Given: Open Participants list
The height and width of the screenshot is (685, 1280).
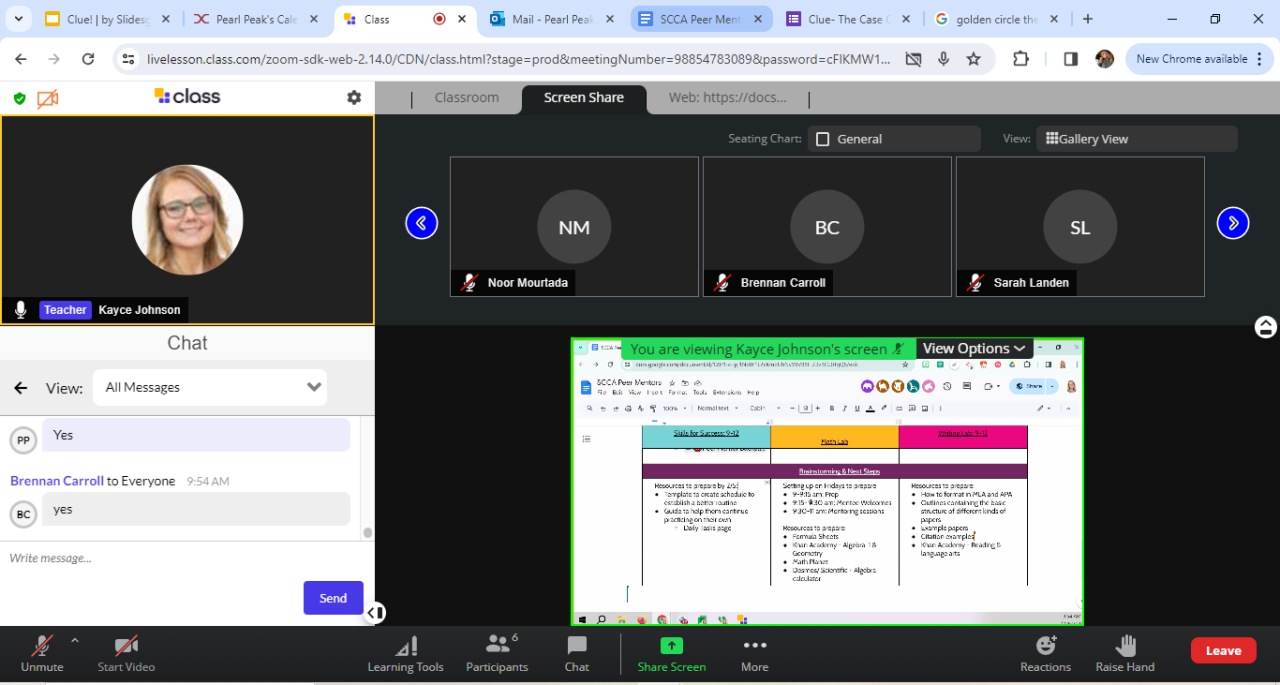Looking at the screenshot, I should coord(497,653).
